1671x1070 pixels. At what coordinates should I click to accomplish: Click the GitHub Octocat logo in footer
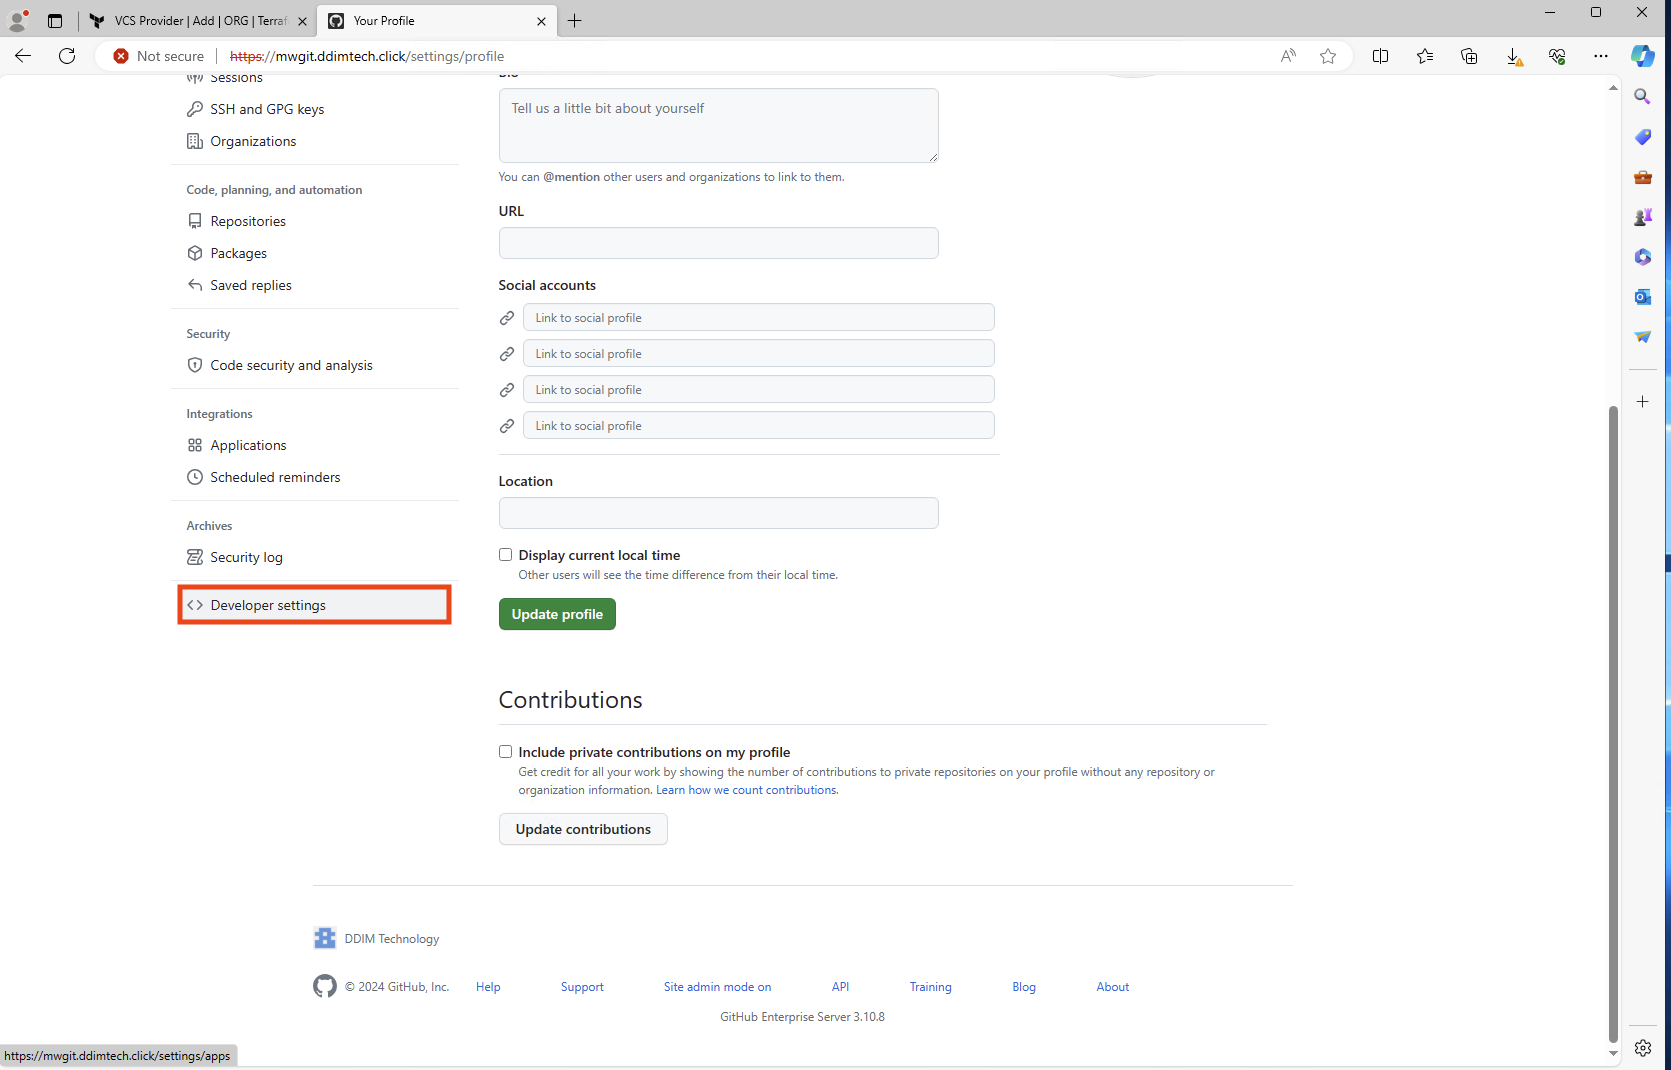(325, 987)
